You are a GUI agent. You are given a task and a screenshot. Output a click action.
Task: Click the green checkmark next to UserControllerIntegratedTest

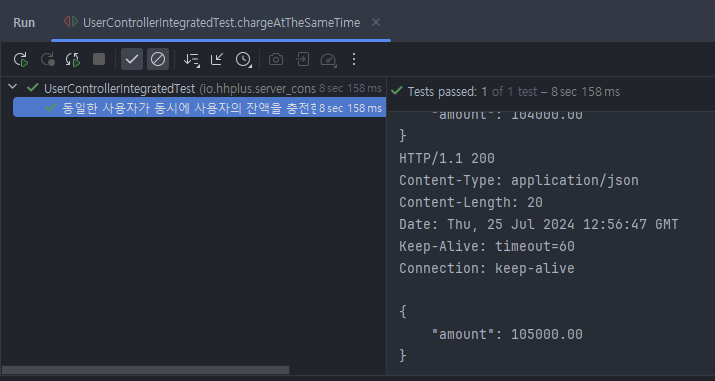click(32, 88)
